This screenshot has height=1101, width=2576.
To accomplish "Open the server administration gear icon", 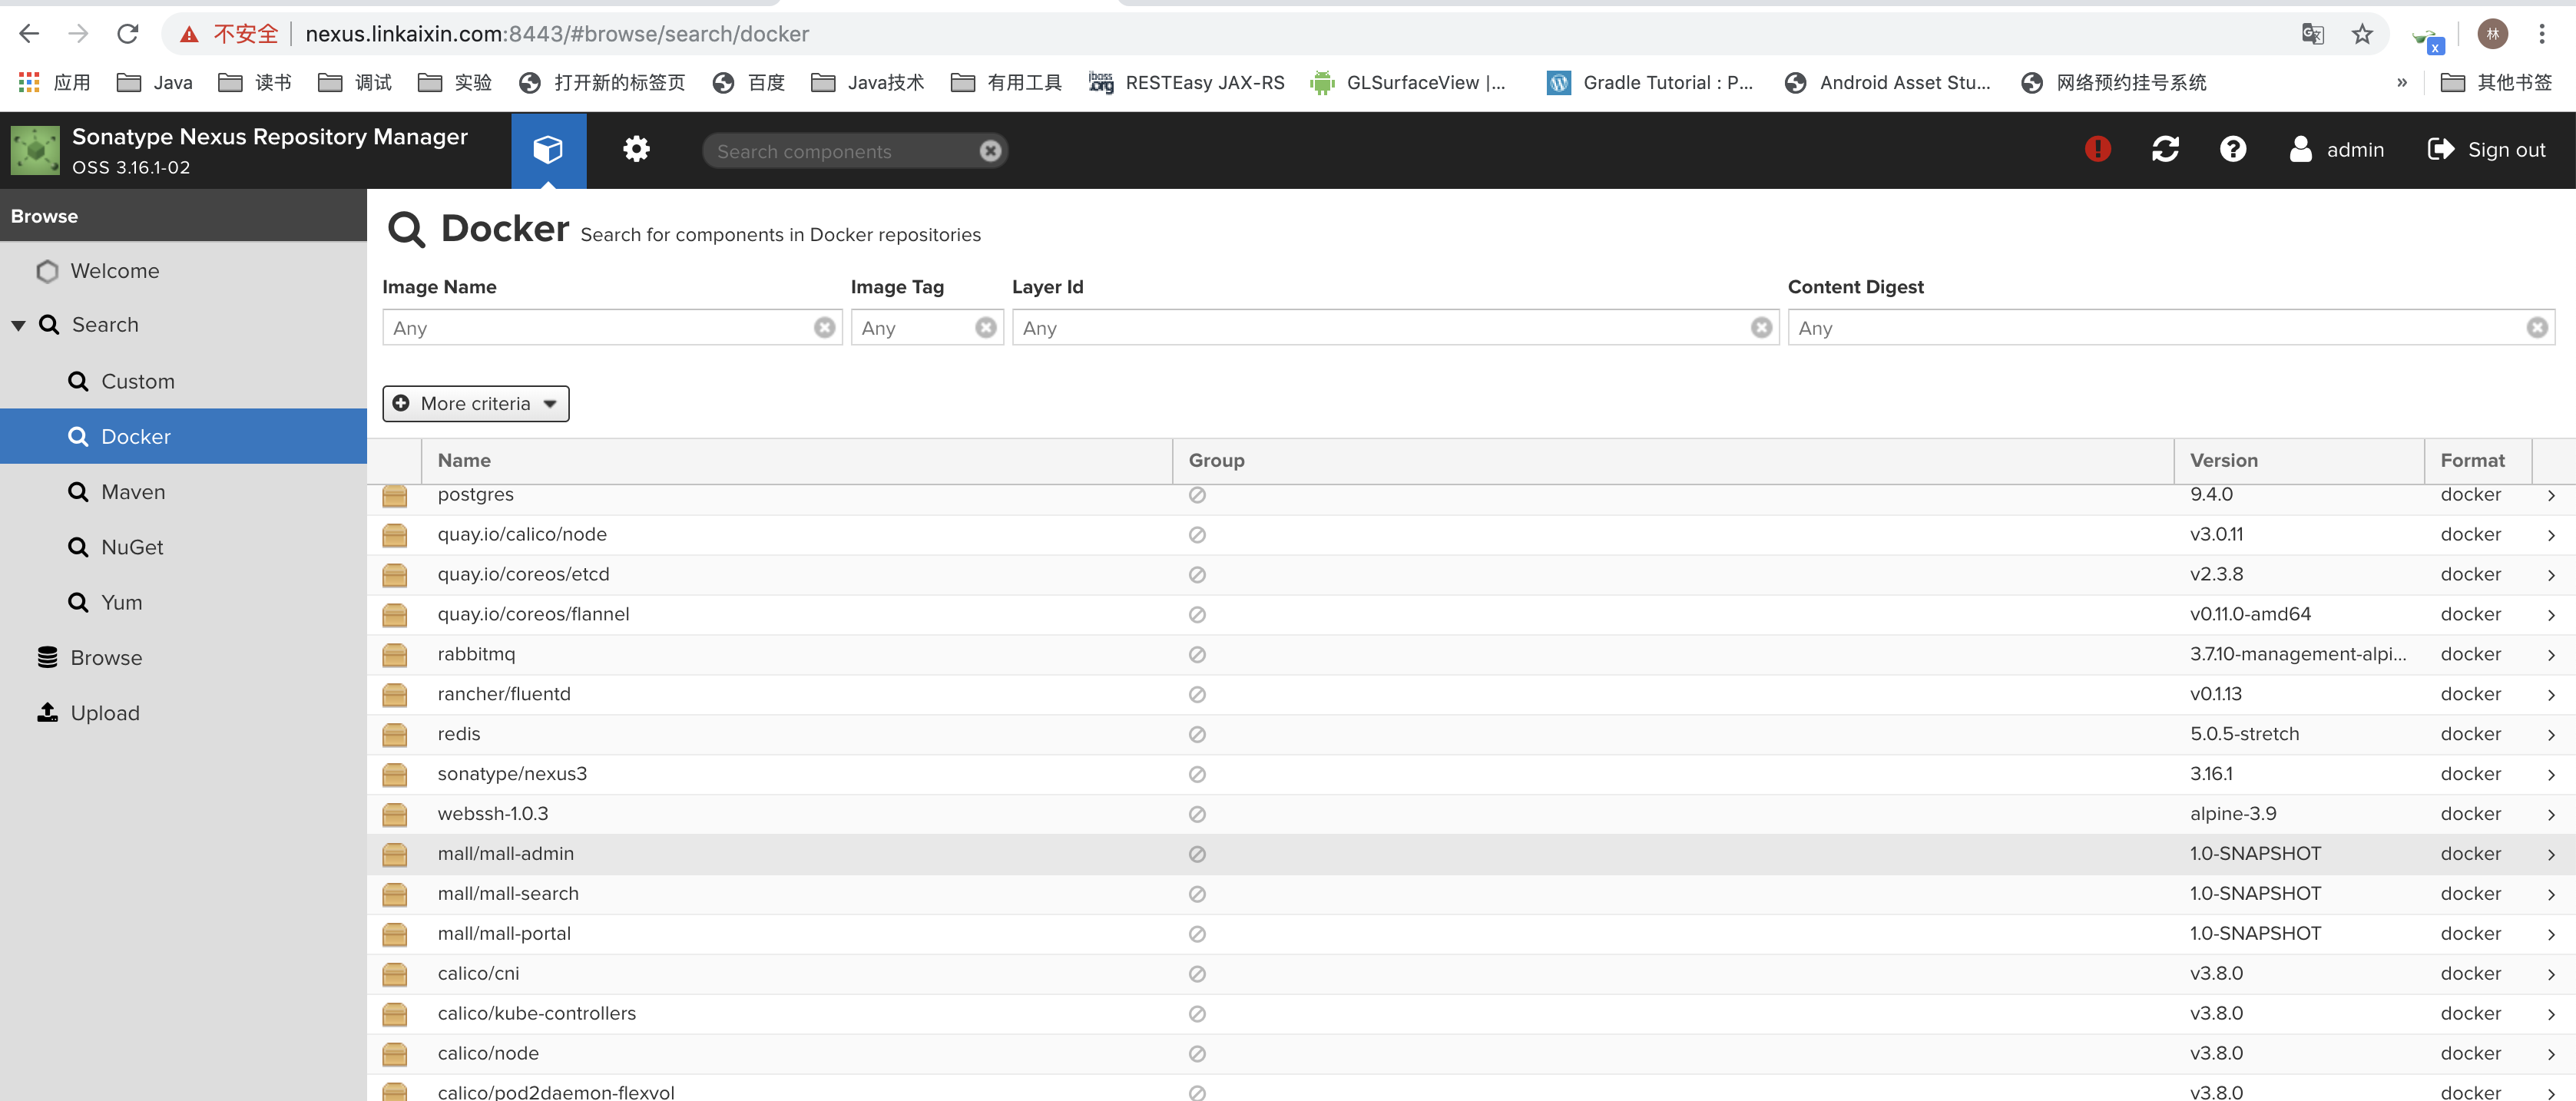I will [x=636, y=149].
